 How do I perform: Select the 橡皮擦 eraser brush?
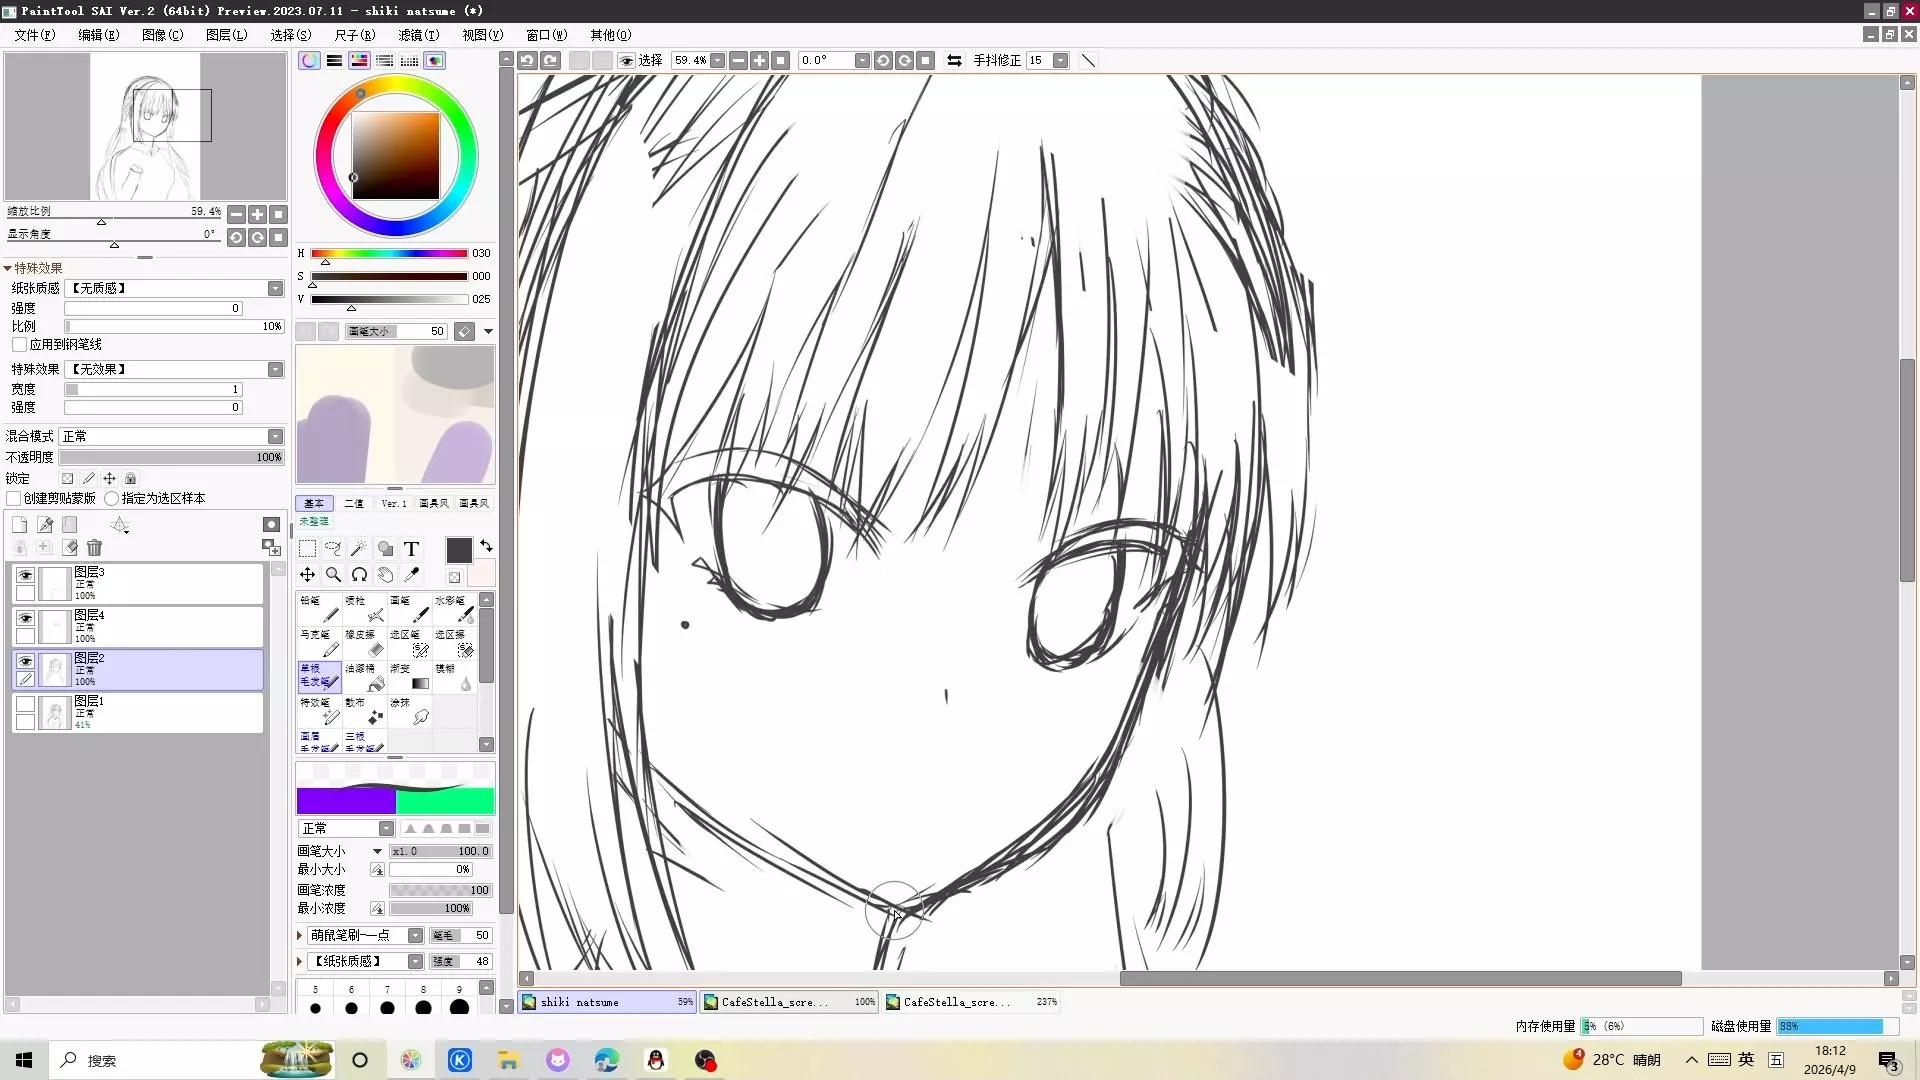pos(365,643)
